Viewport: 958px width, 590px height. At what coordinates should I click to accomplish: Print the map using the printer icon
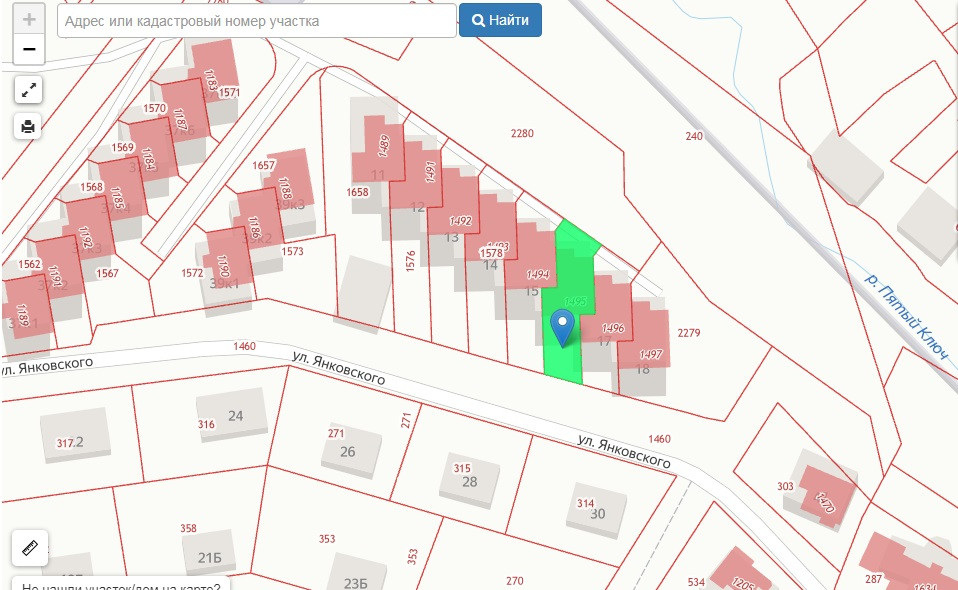click(x=29, y=126)
